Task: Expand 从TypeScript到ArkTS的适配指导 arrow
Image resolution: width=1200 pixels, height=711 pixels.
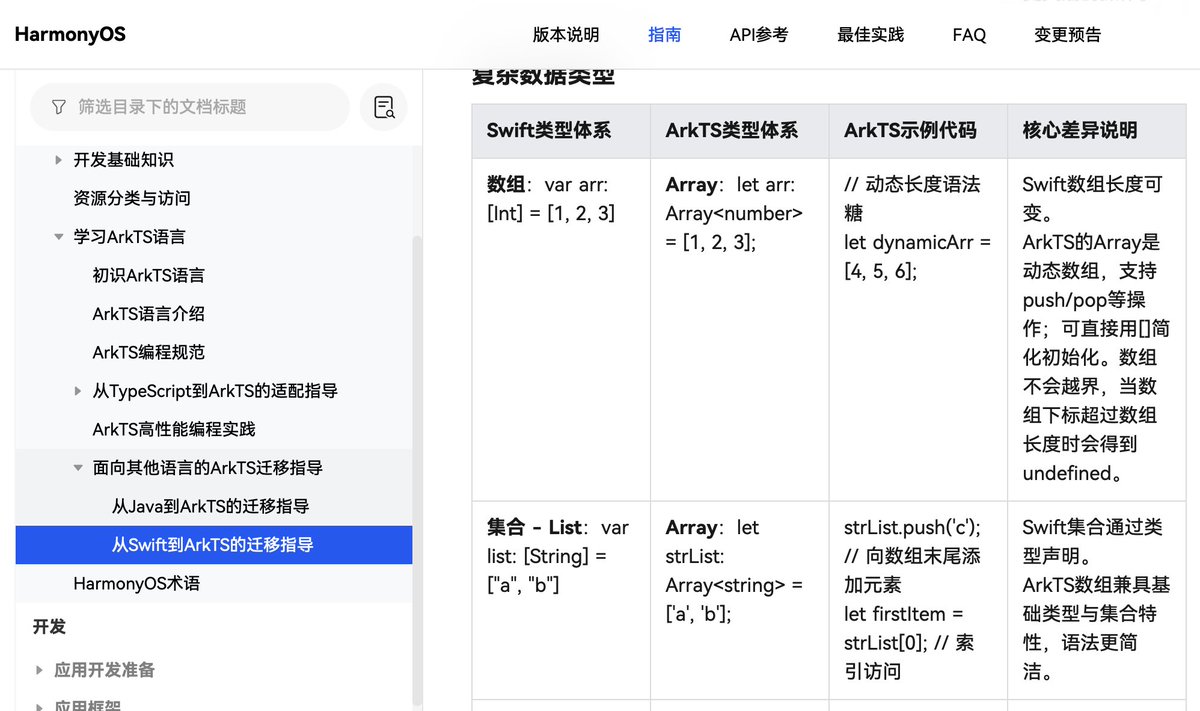Action: (78, 391)
